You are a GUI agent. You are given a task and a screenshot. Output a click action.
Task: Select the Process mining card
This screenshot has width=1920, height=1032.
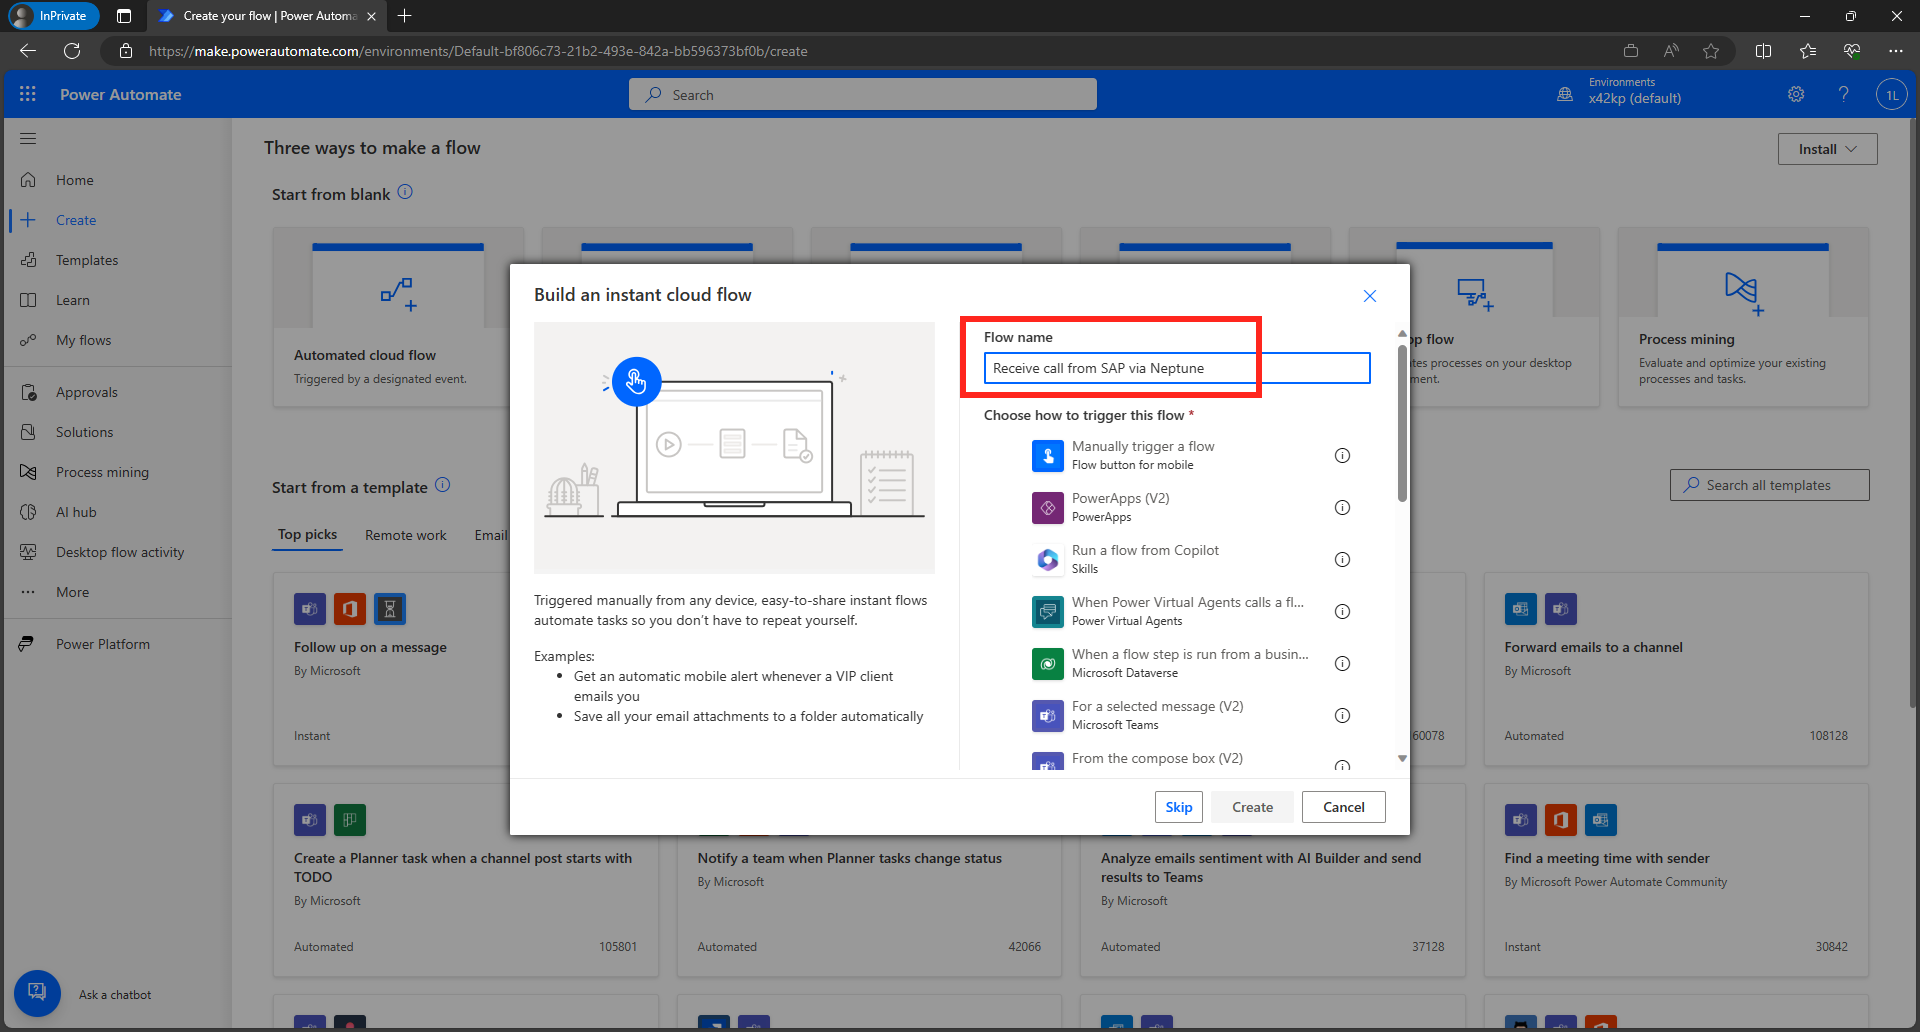(x=1743, y=317)
